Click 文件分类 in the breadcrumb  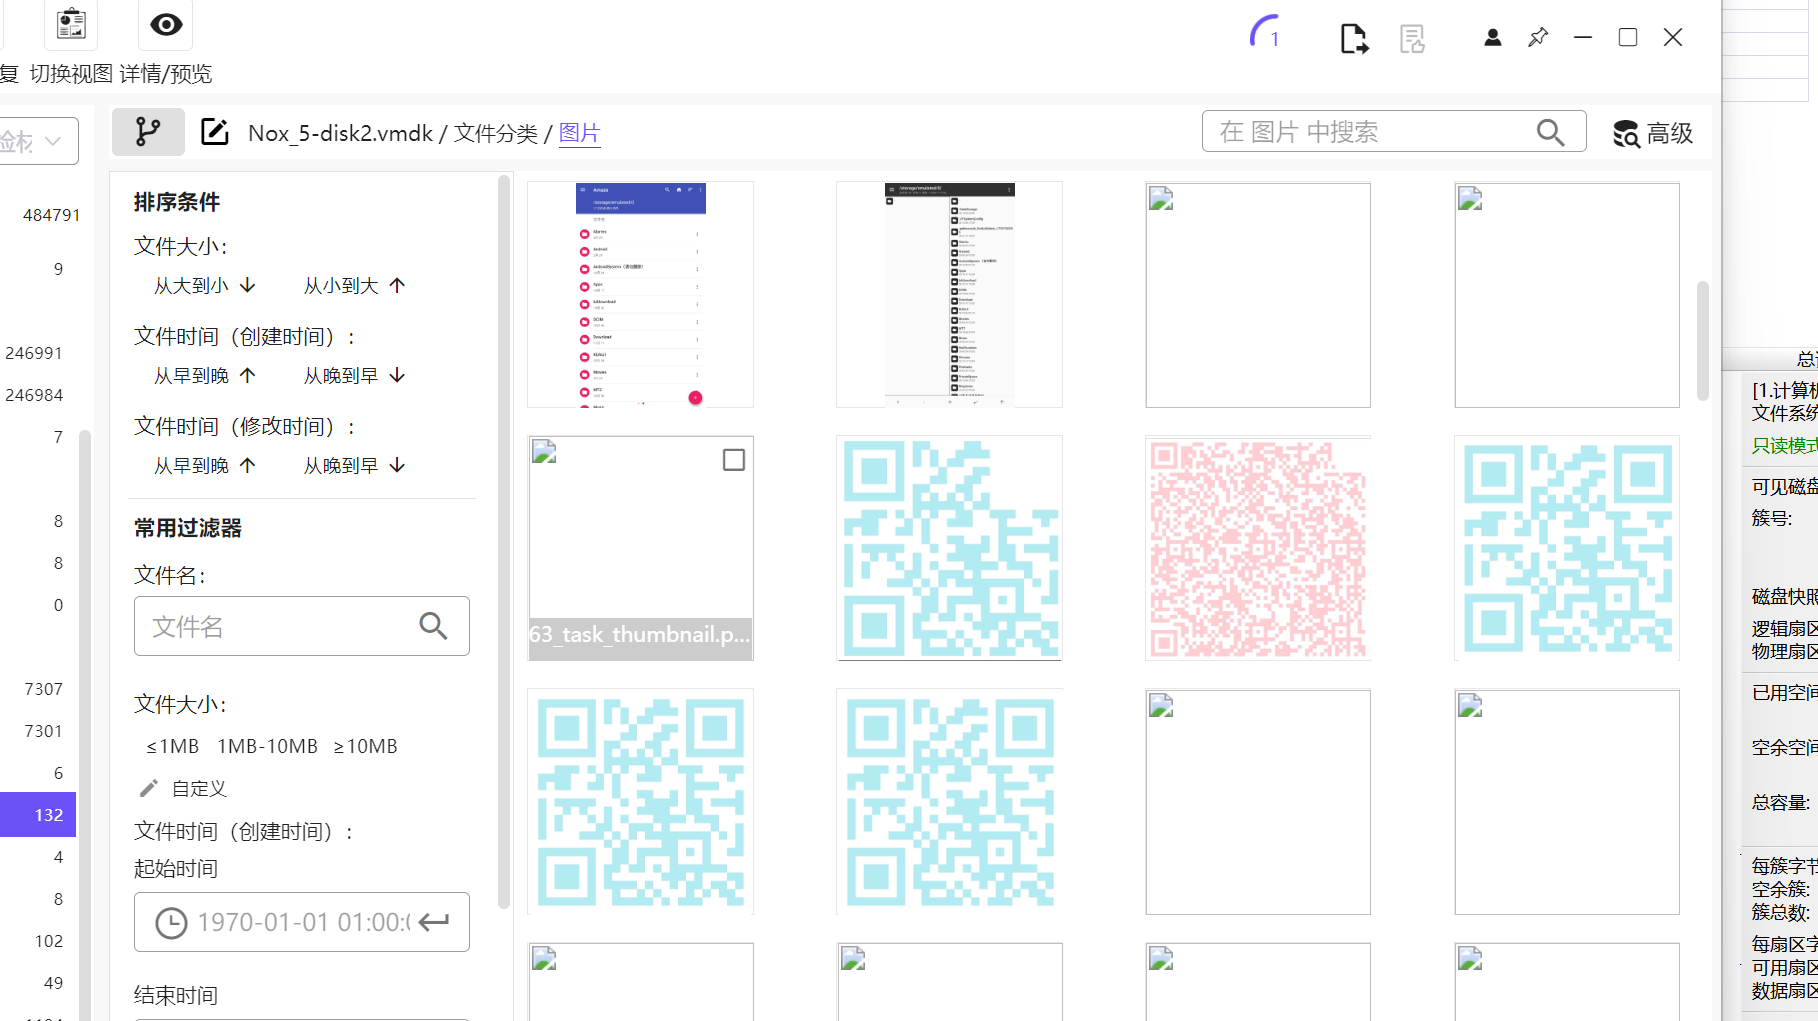[496, 133]
